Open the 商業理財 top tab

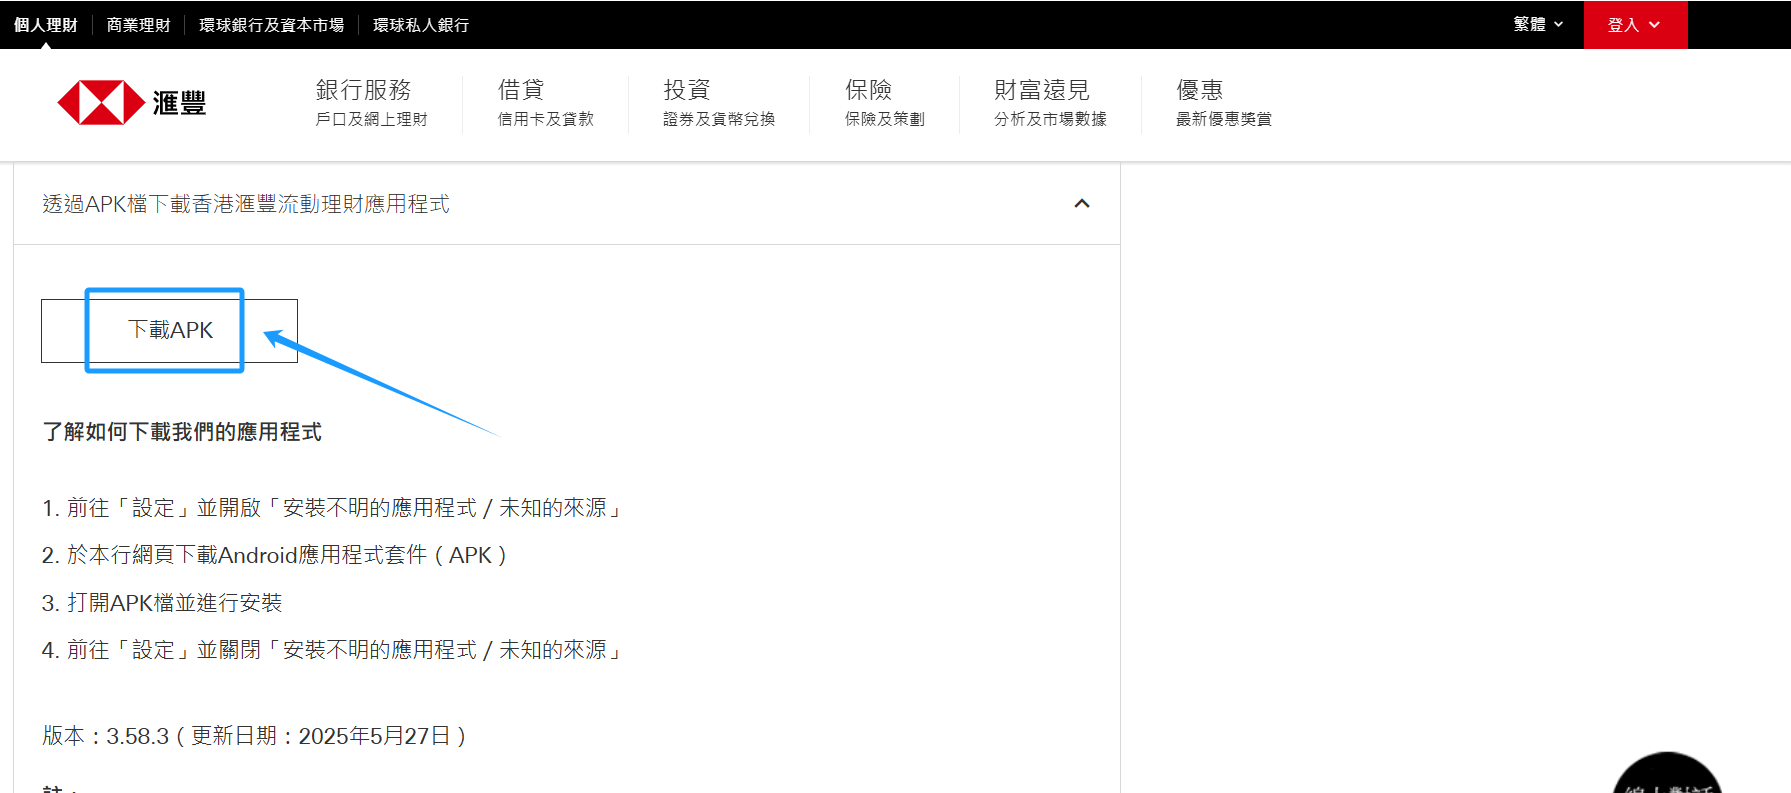click(138, 25)
